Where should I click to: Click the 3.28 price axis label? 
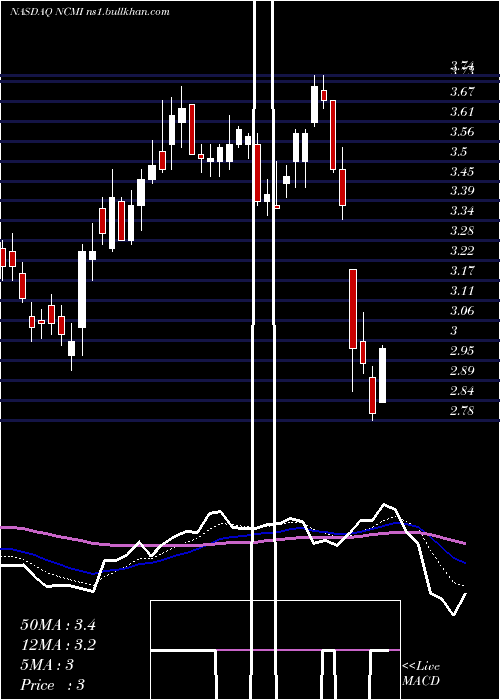(462, 231)
